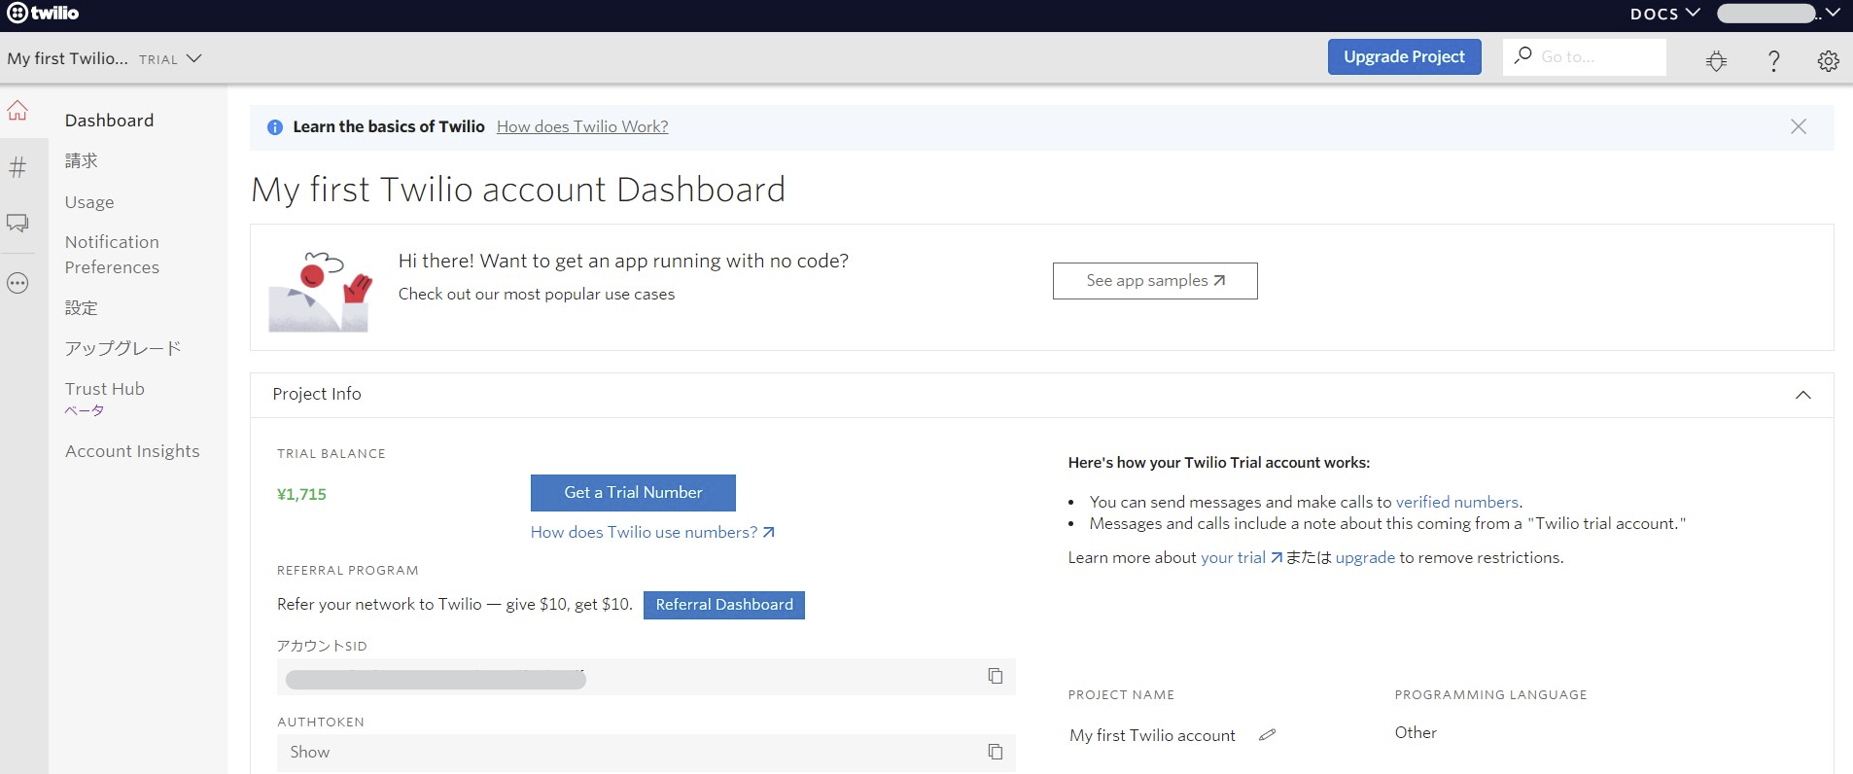This screenshot has width=1853, height=774.
Task: Open 設定 settings sidebar item
Action: point(81,308)
